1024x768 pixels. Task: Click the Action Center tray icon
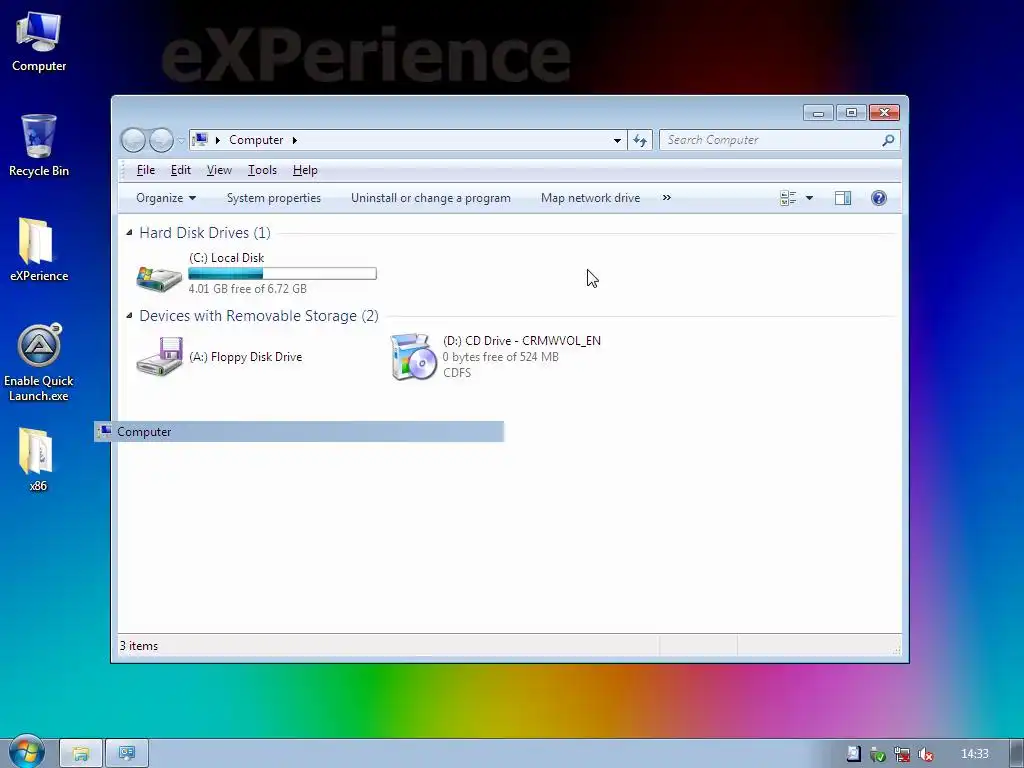pyautogui.click(x=853, y=754)
